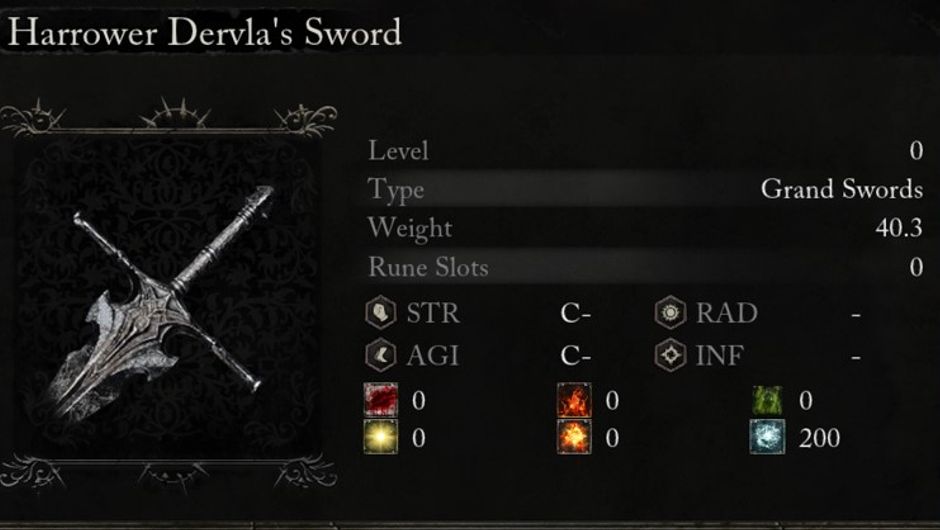
Task: Select the Level stat row
Action: [x=645, y=151]
